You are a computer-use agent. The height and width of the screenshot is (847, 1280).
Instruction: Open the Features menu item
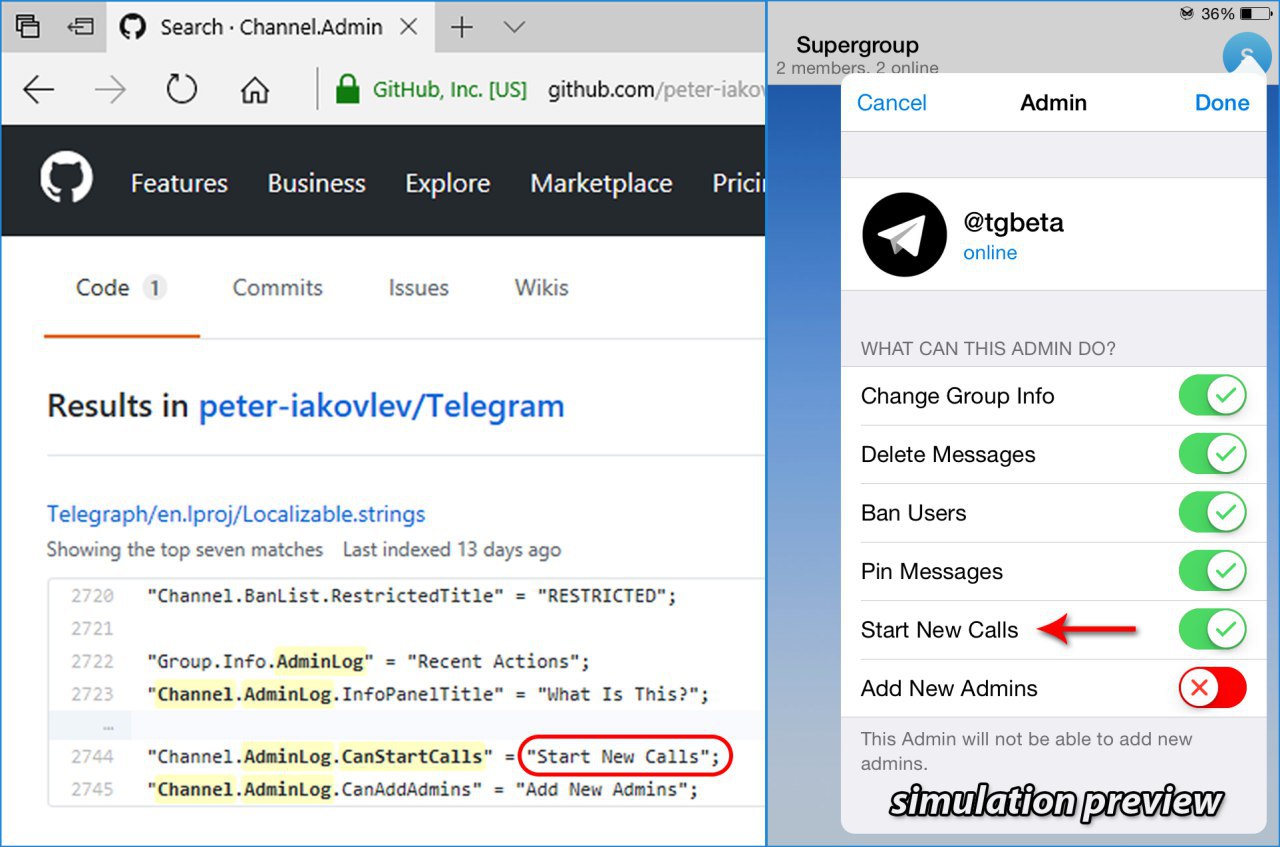(179, 183)
